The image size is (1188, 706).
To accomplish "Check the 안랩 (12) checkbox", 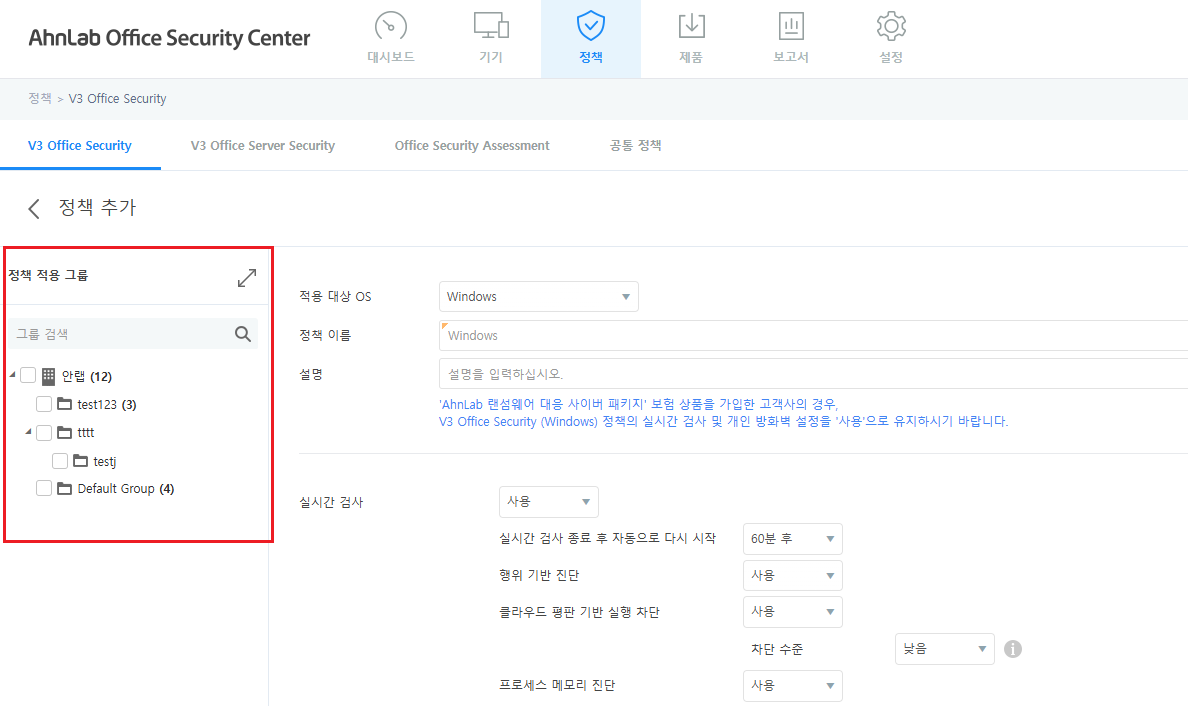I will tap(28, 376).
